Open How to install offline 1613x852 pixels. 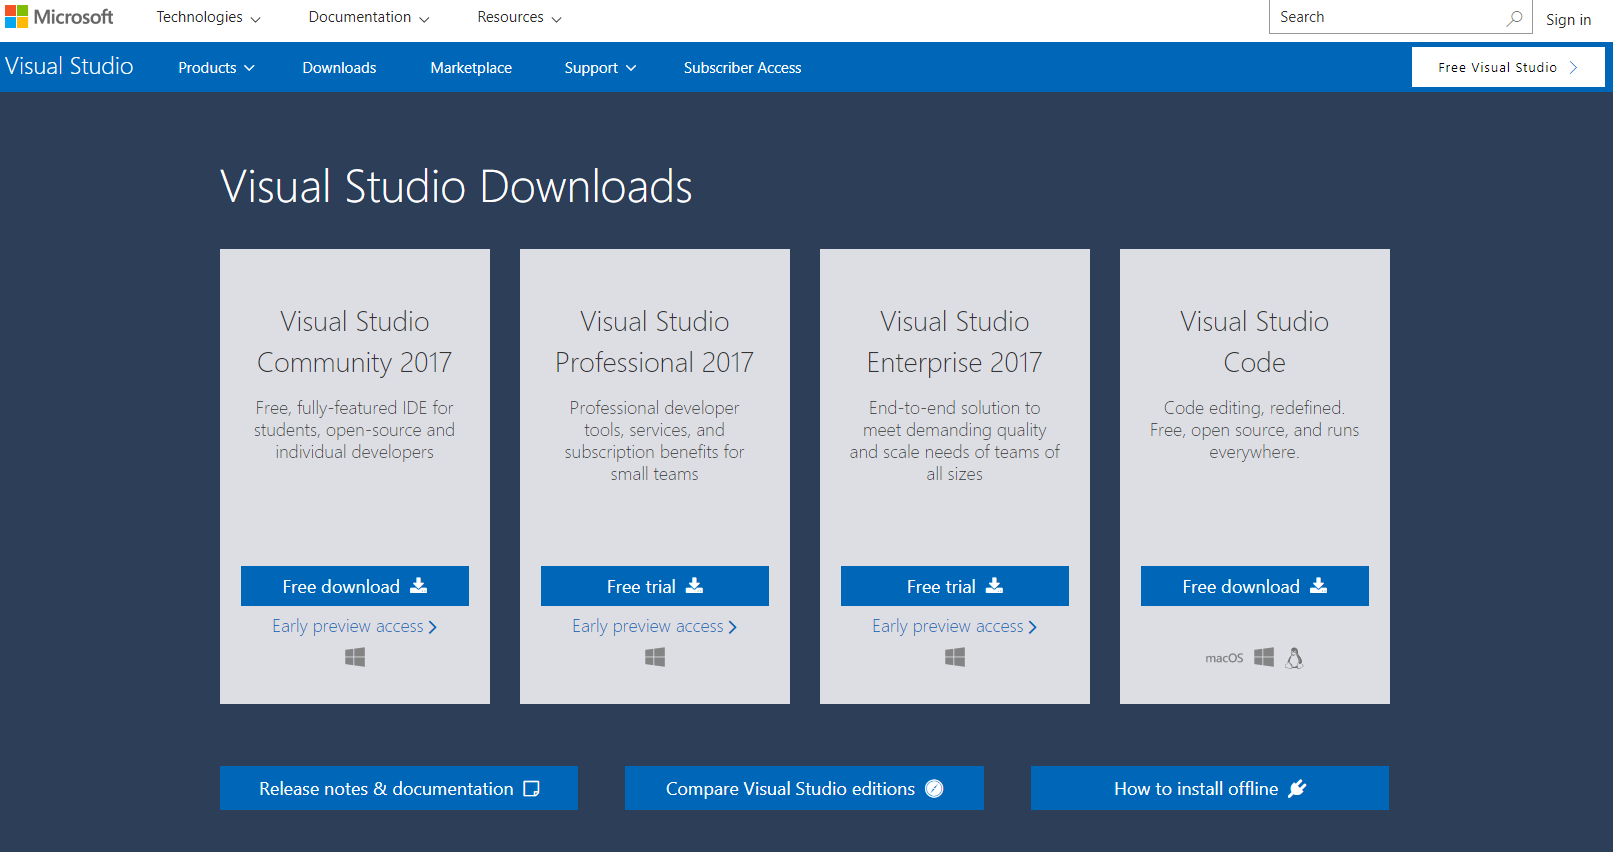(1210, 788)
